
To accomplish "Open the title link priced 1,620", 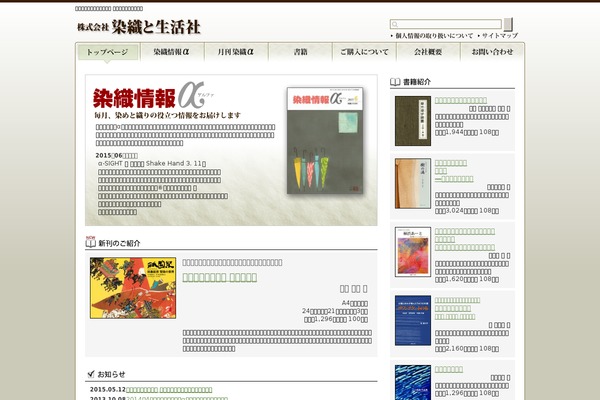I will click(x=465, y=239).
